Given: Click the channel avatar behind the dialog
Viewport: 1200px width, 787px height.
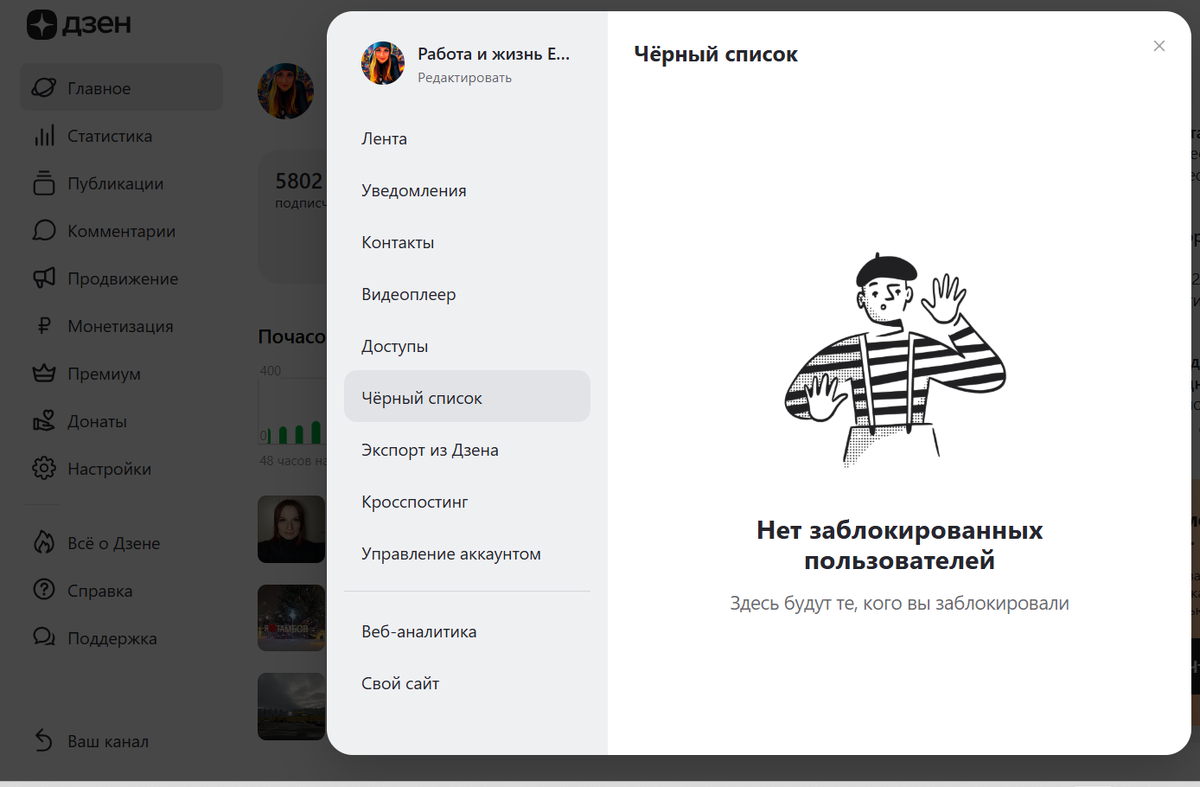Looking at the screenshot, I should [x=286, y=91].
